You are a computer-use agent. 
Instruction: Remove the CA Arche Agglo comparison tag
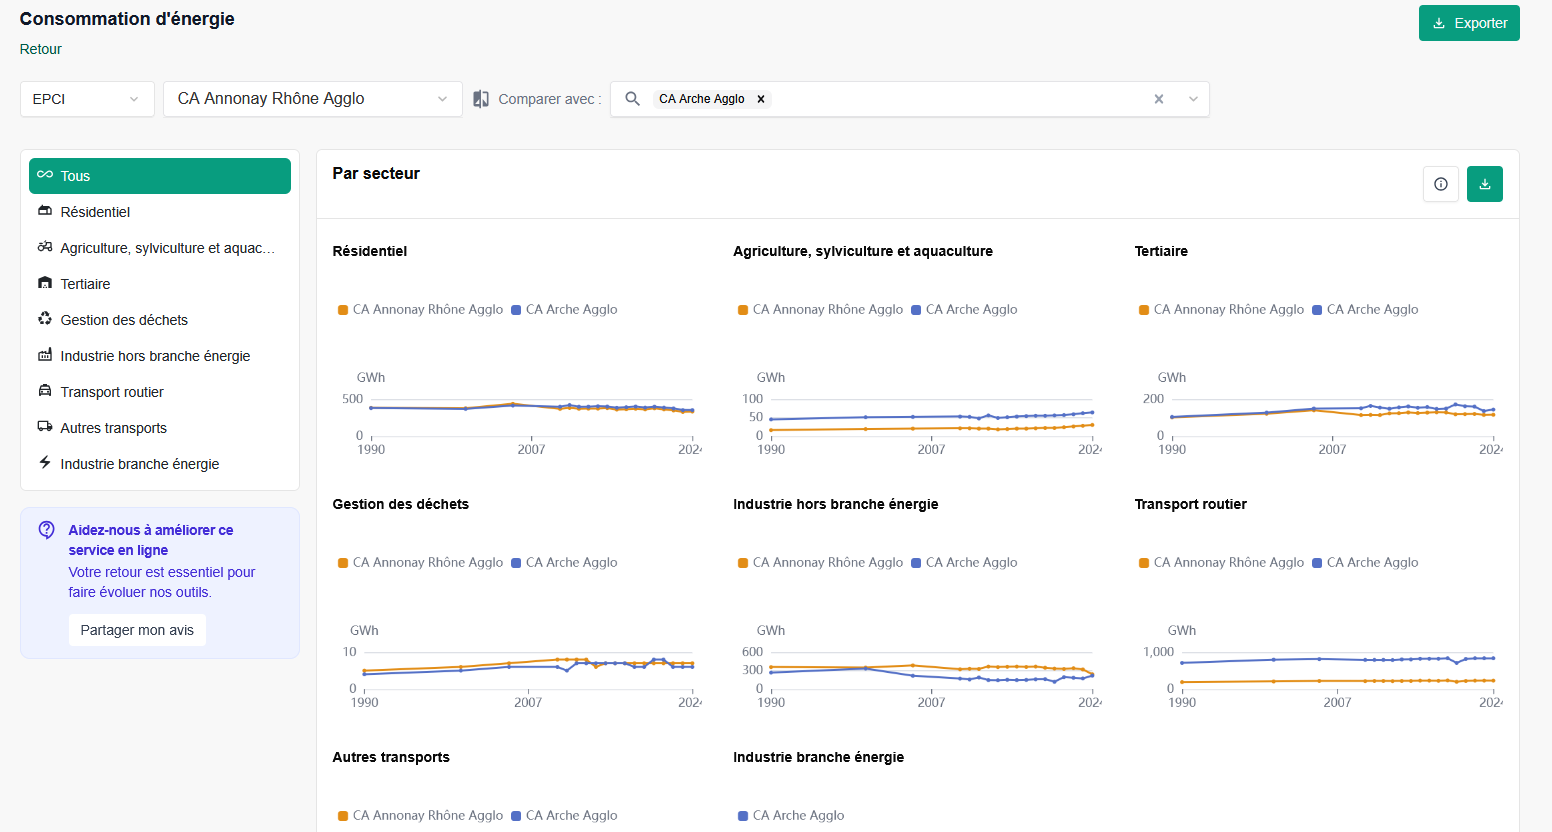coord(761,99)
